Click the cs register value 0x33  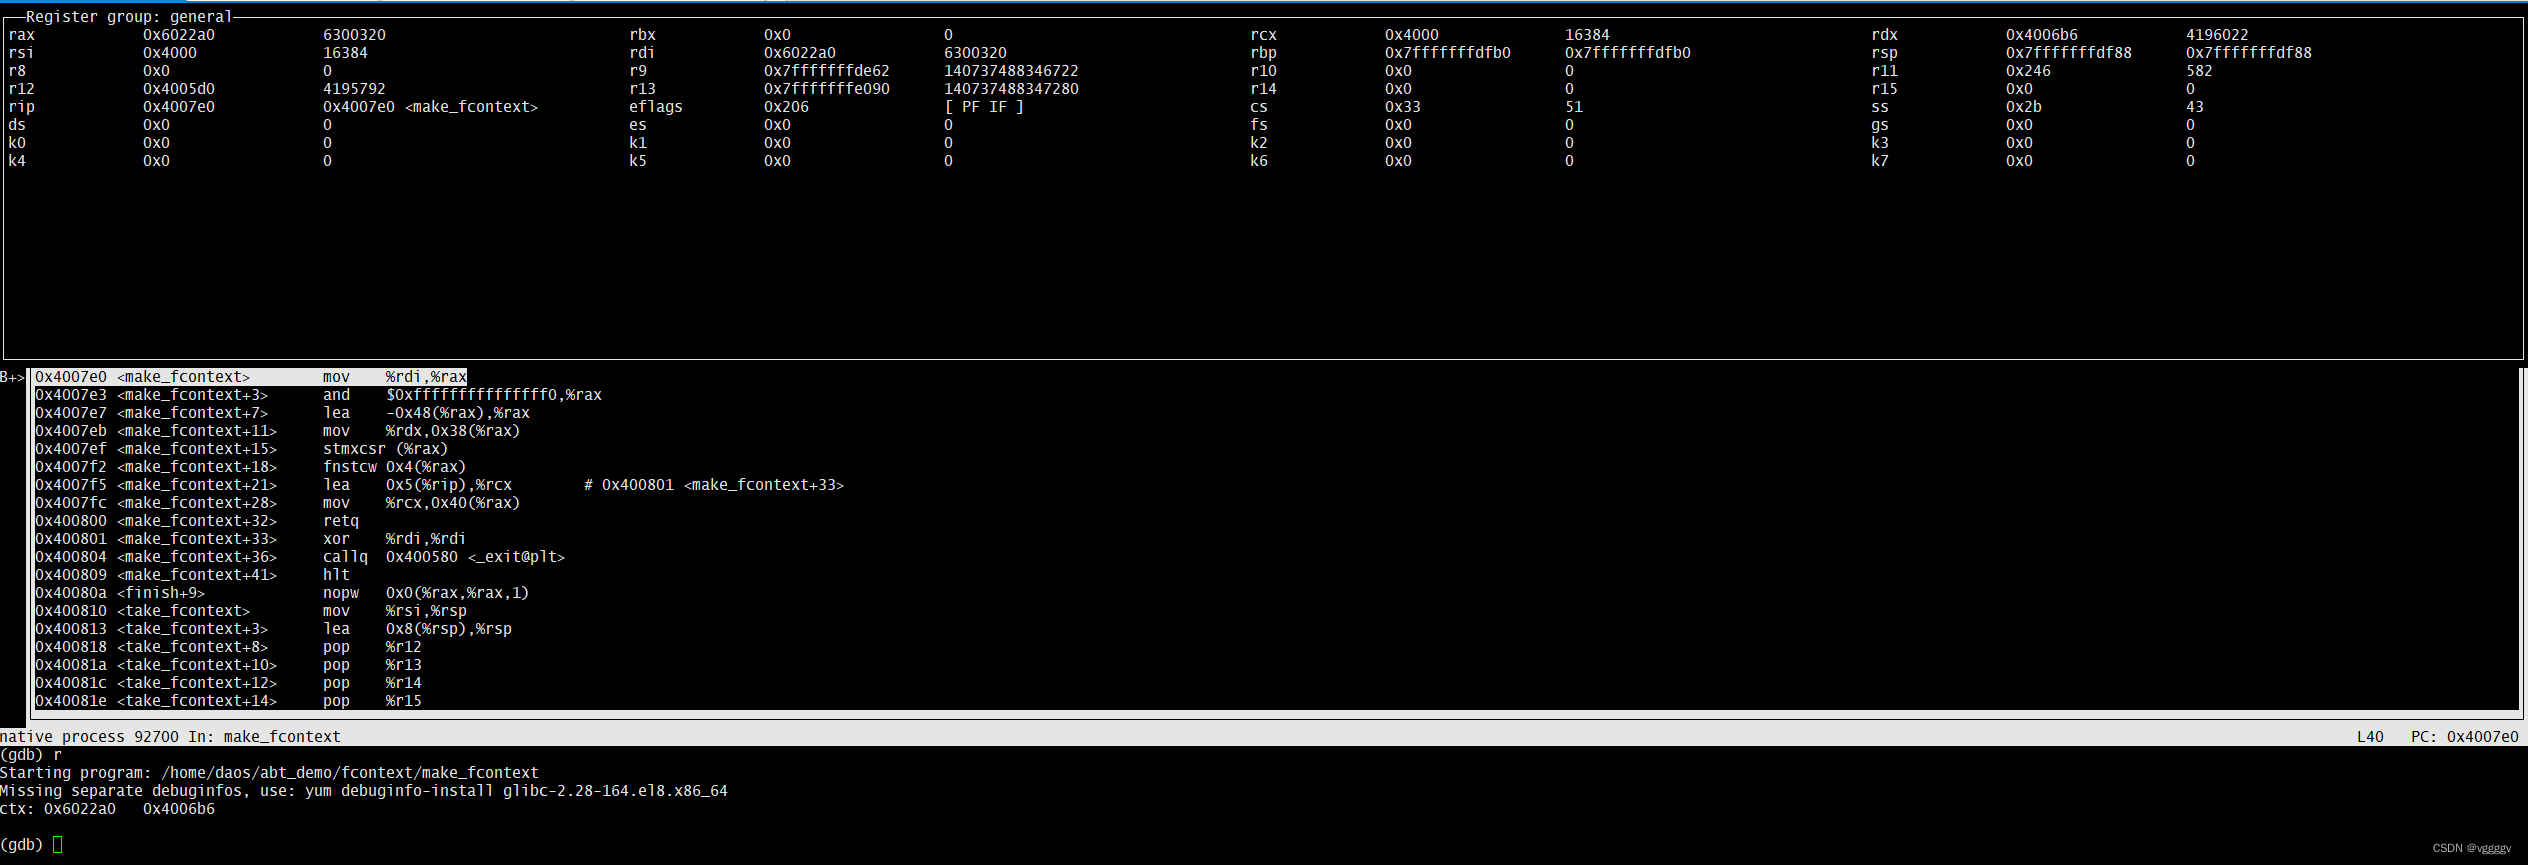point(1403,107)
